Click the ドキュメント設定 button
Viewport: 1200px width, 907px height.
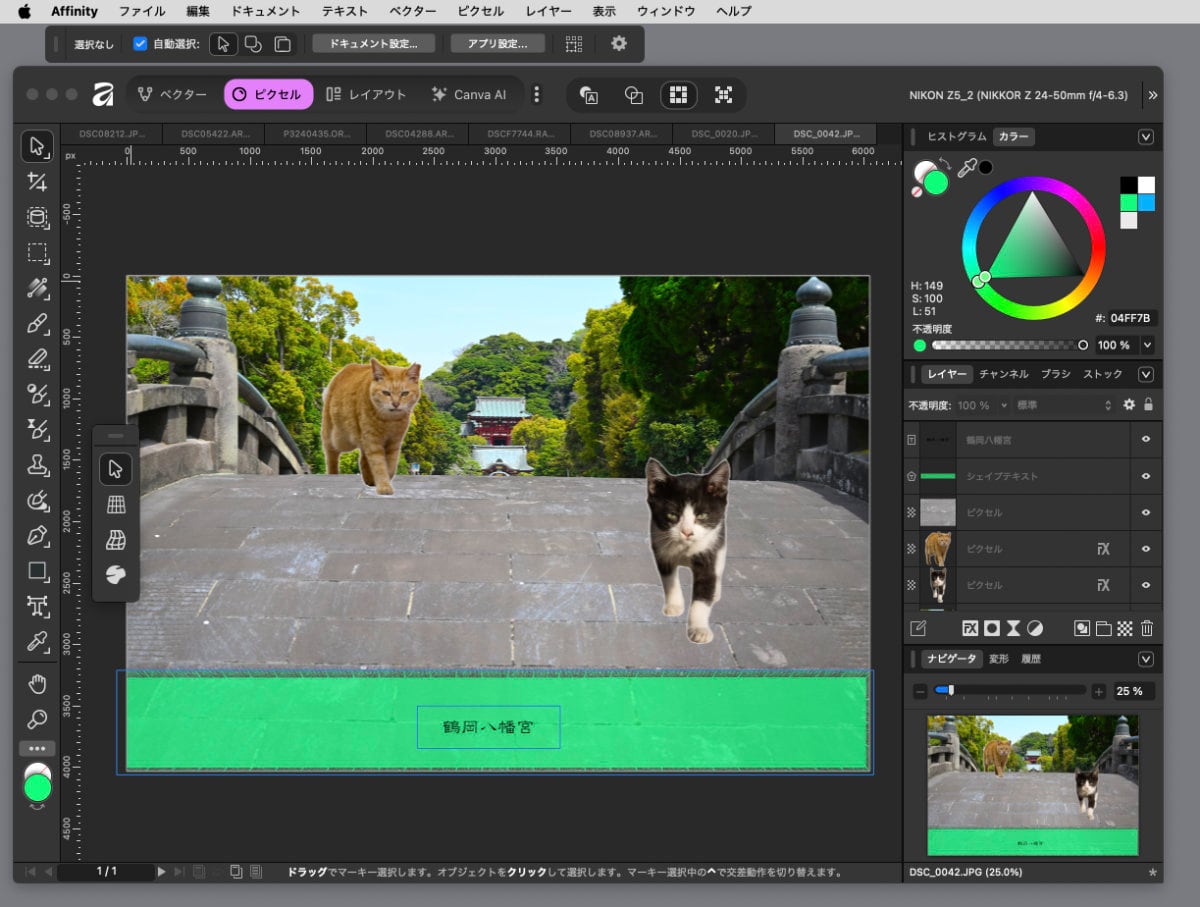click(x=374, y=44)
